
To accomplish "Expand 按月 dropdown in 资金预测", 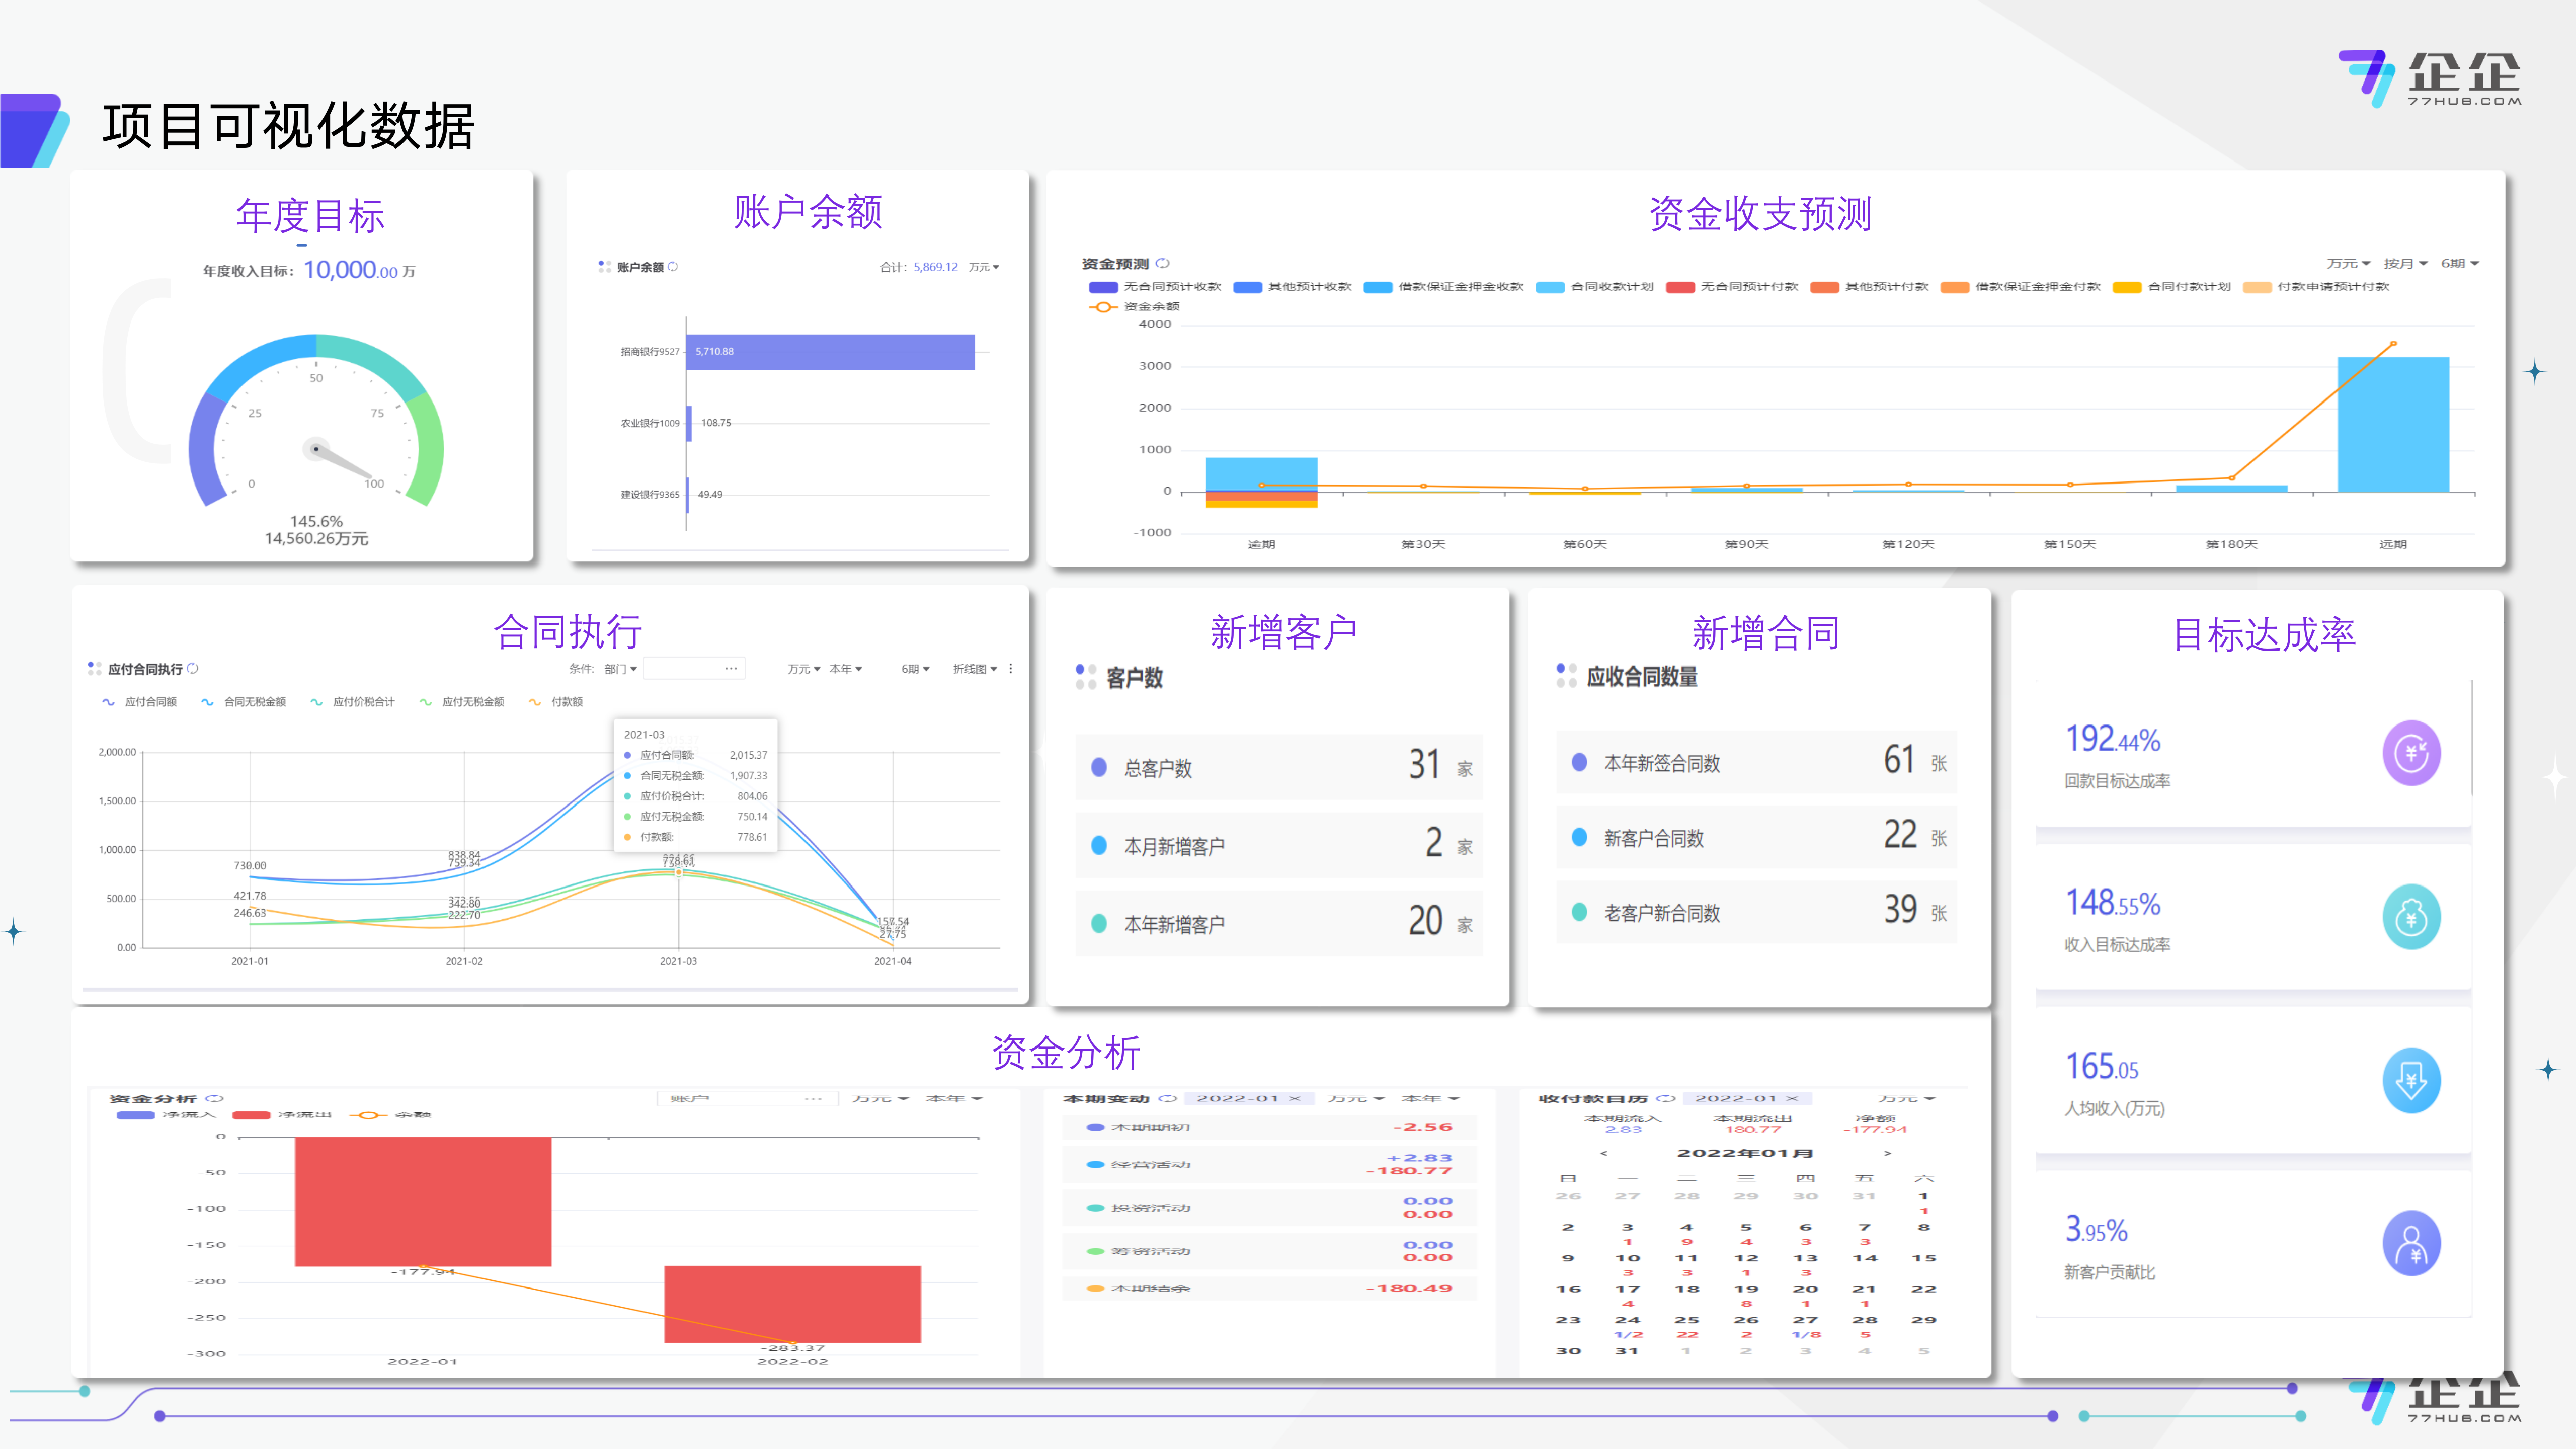I will (x=2404, y=264).
